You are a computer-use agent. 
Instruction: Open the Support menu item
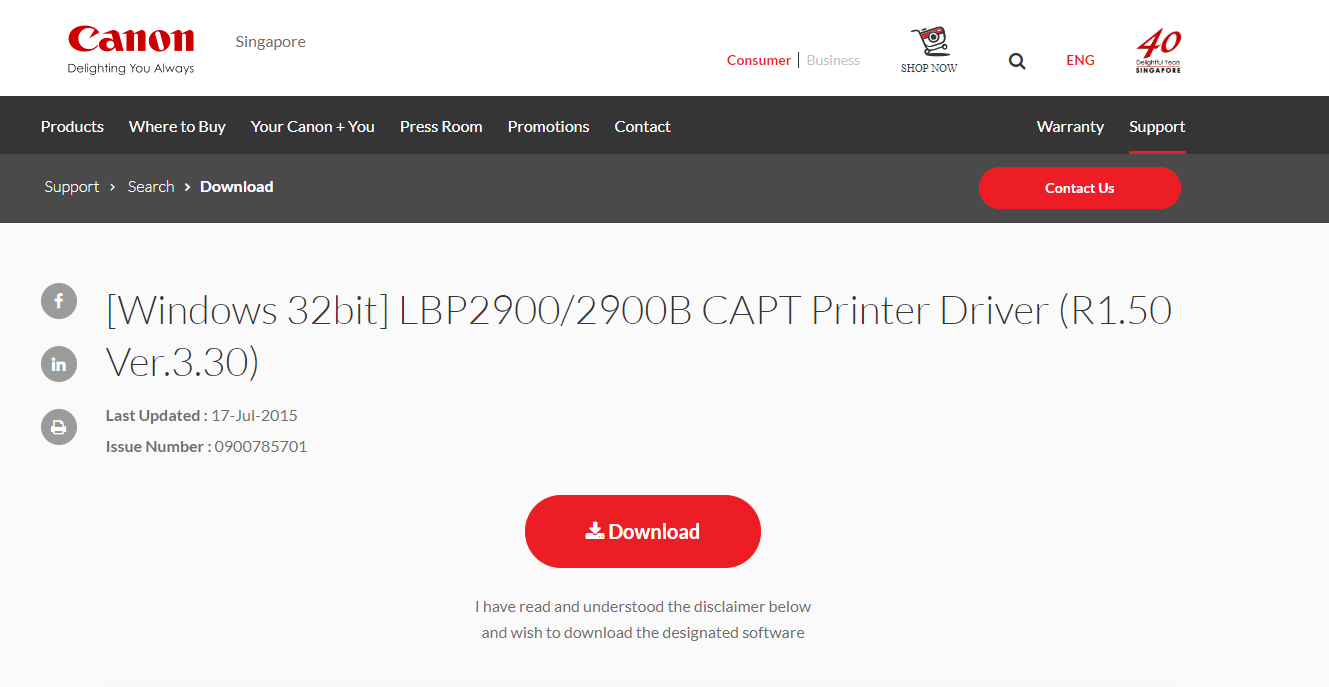1157,126
